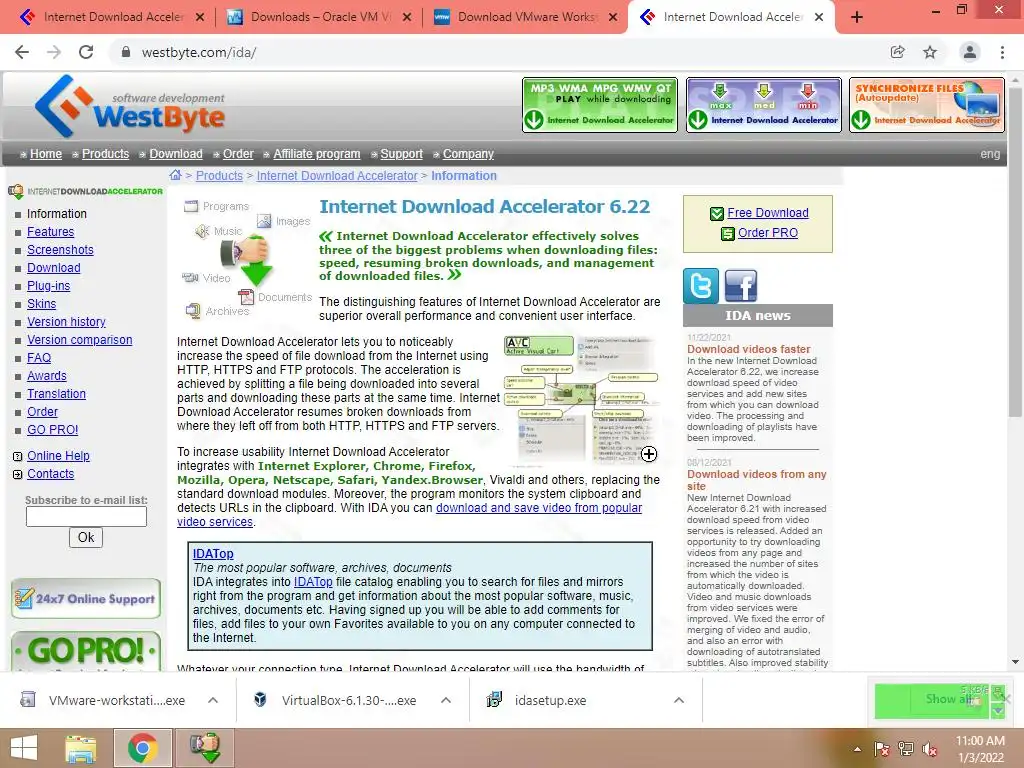Open the Facebook icon link

pyautogui.click(x=741, y=285)
